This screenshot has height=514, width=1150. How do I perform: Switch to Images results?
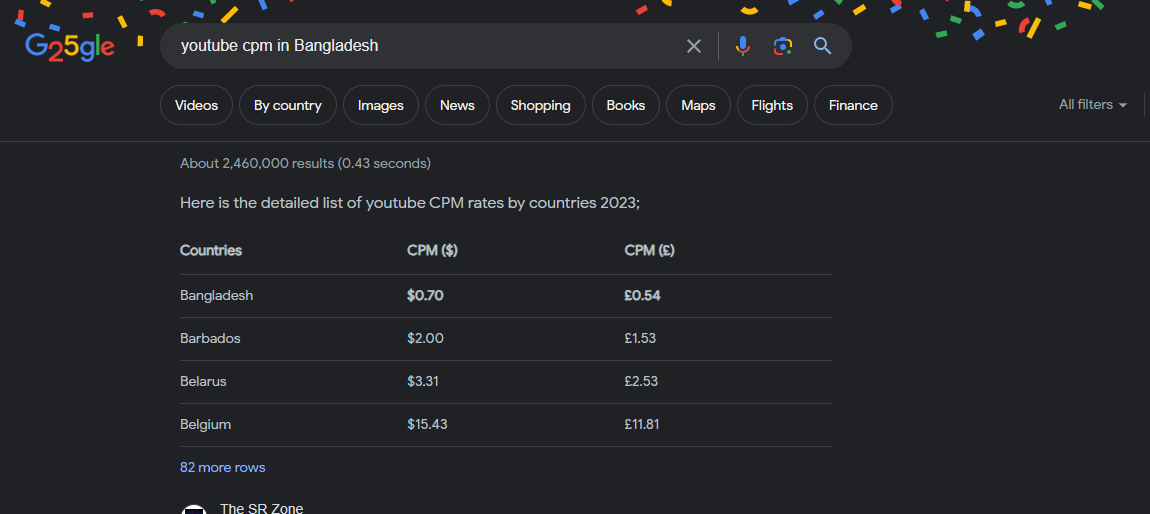click(381, 105)
